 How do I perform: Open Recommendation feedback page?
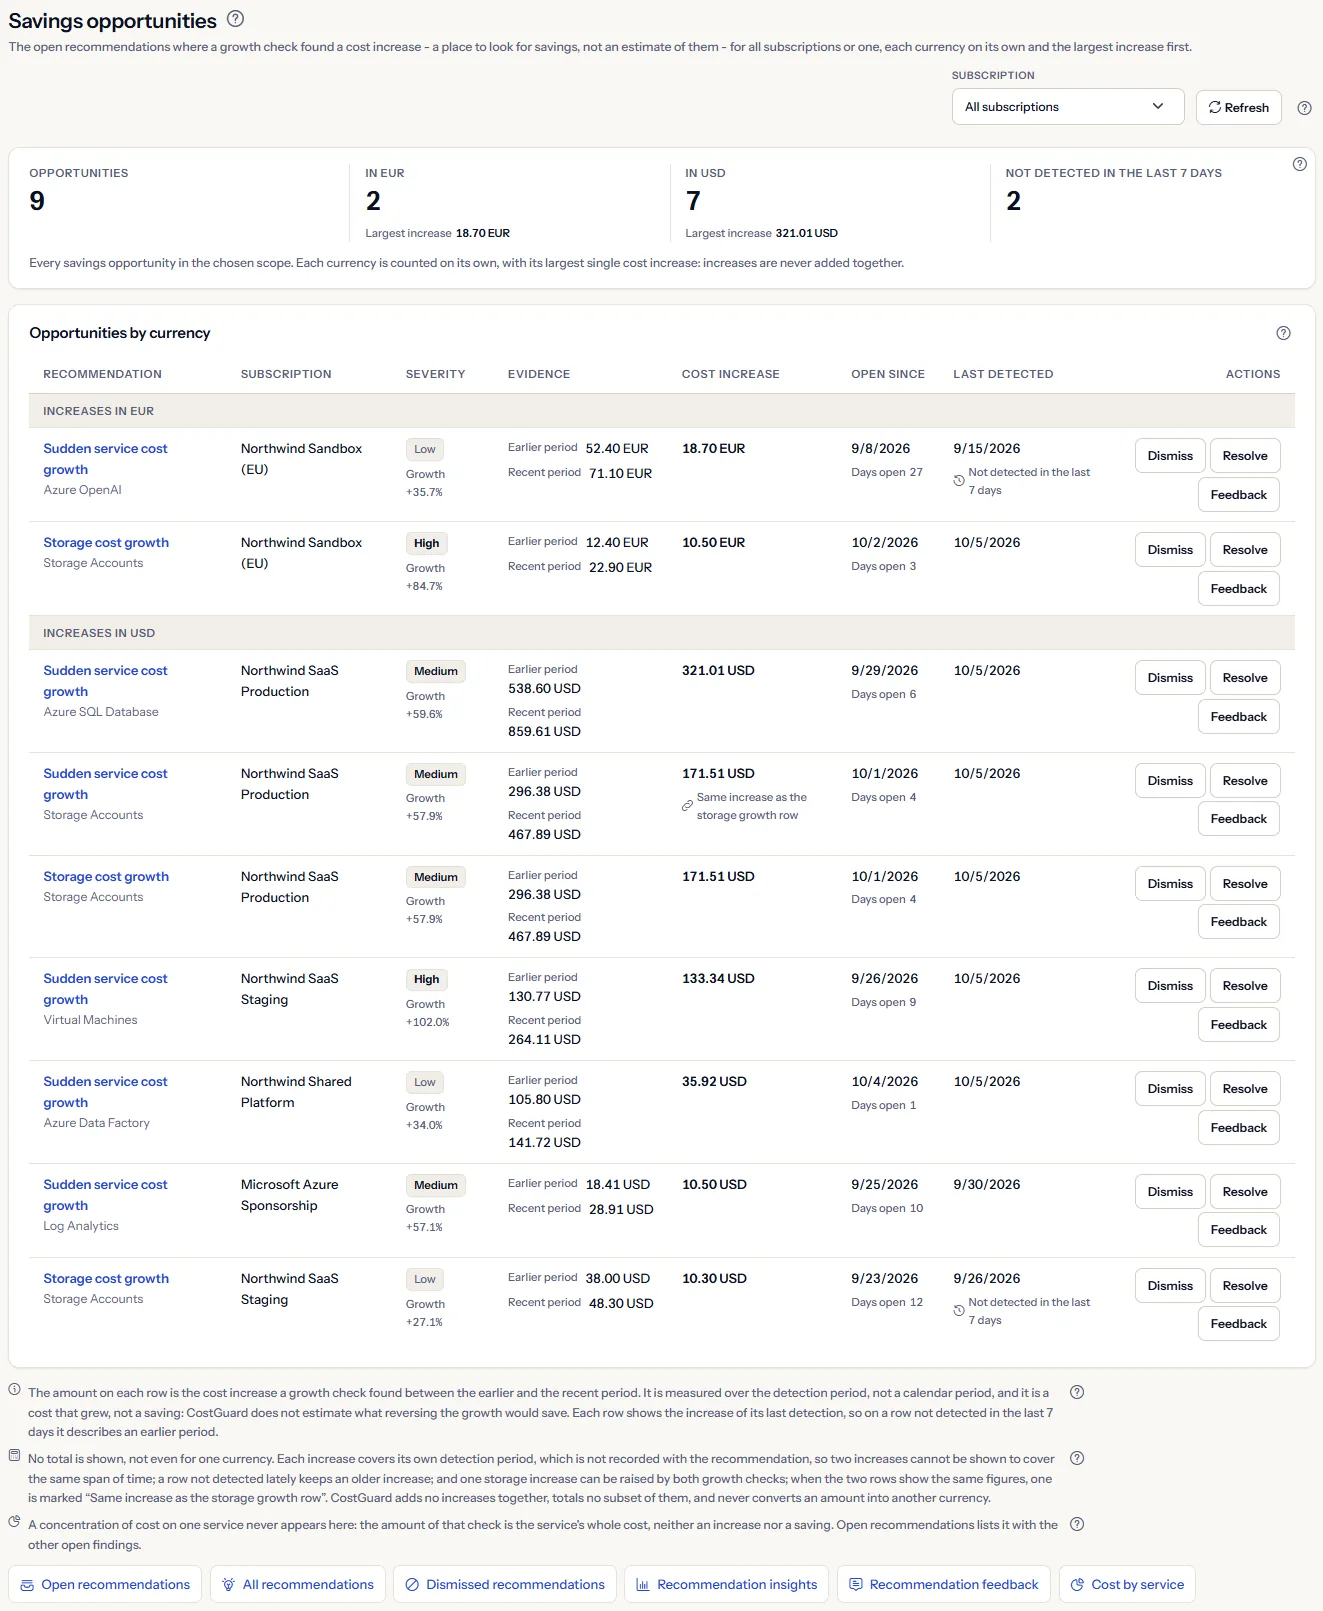point(944,1584)
